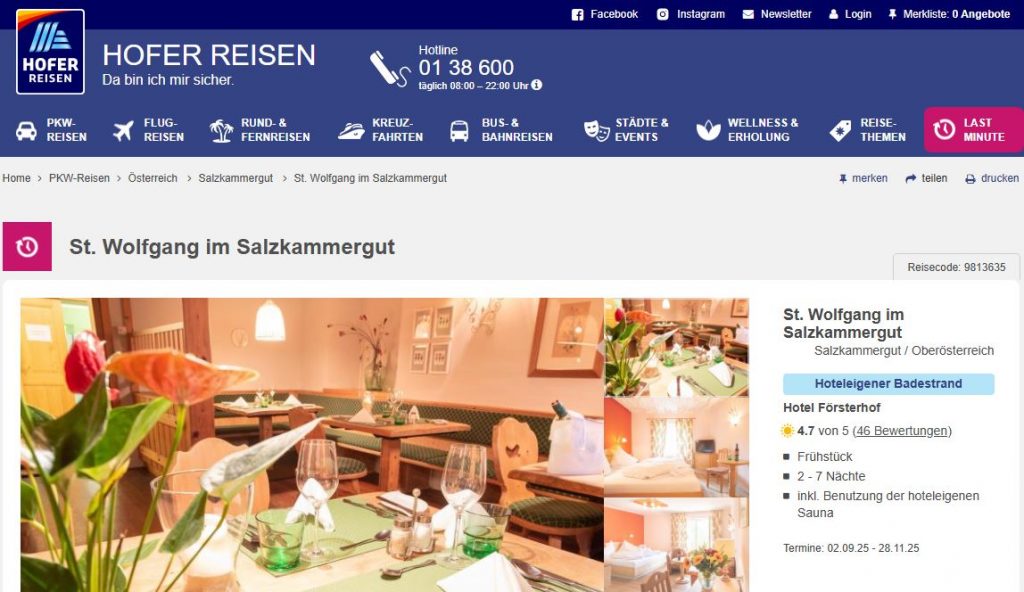Image resolution: width=1024 pixels, height=592 pixels.
Task: Select the middle bedroom thumbnail
Action: point(677,448)
